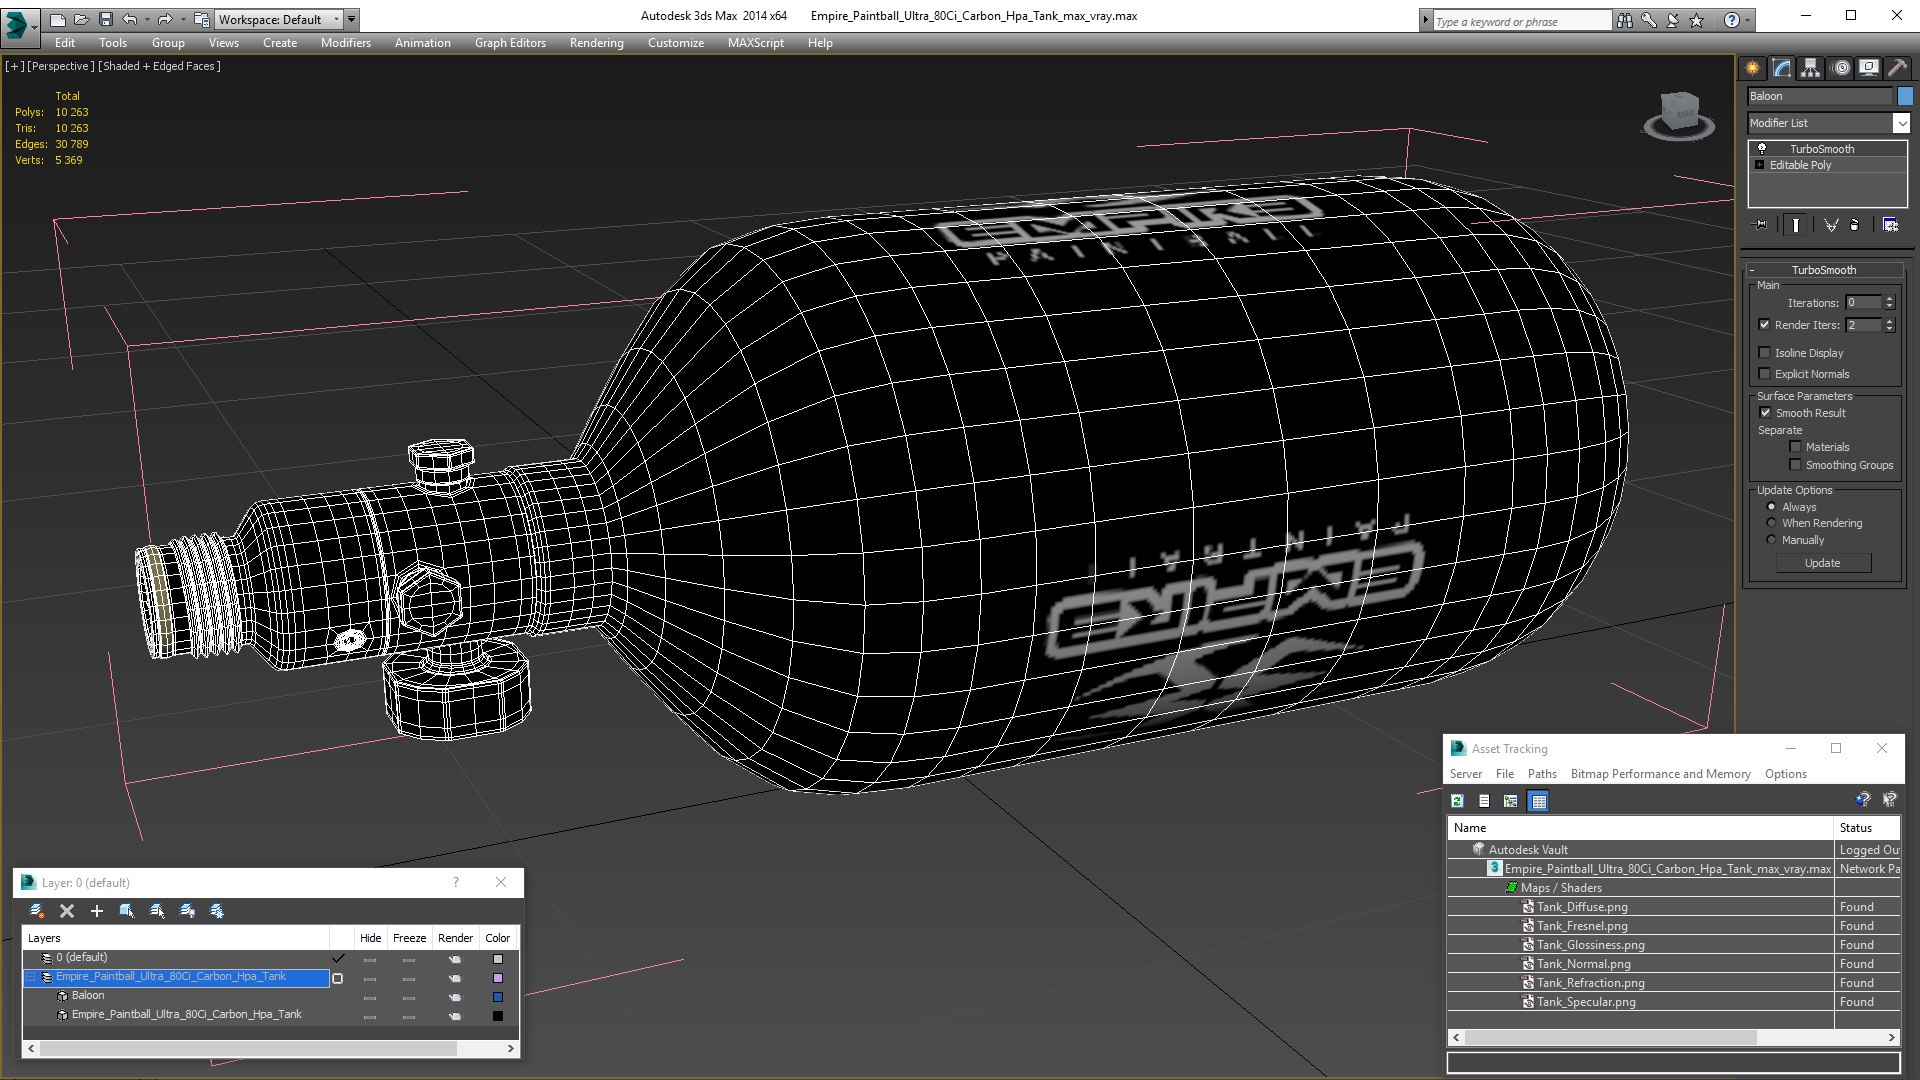
Task: Click Add Selected Objects plus icon
Action: click(97, 911)
